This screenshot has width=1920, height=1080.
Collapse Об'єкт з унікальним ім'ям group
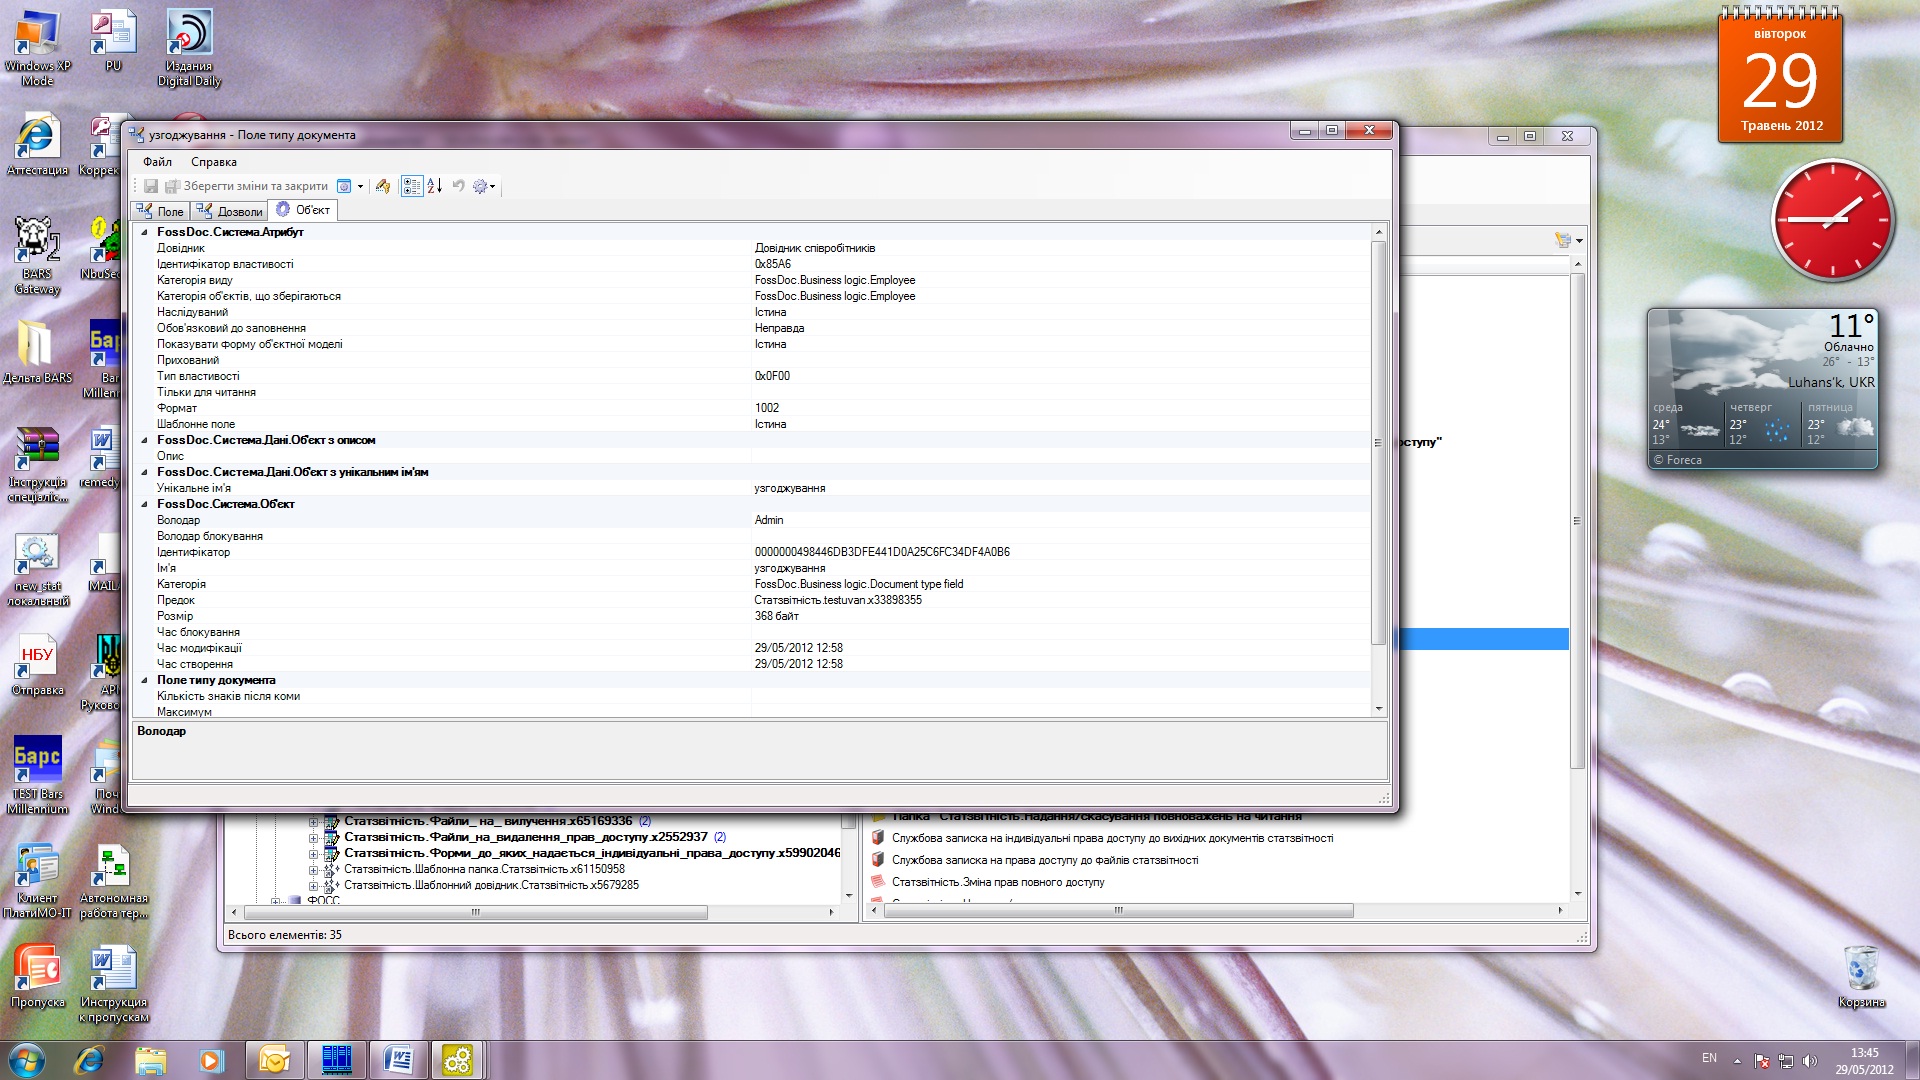pos(144,472)
